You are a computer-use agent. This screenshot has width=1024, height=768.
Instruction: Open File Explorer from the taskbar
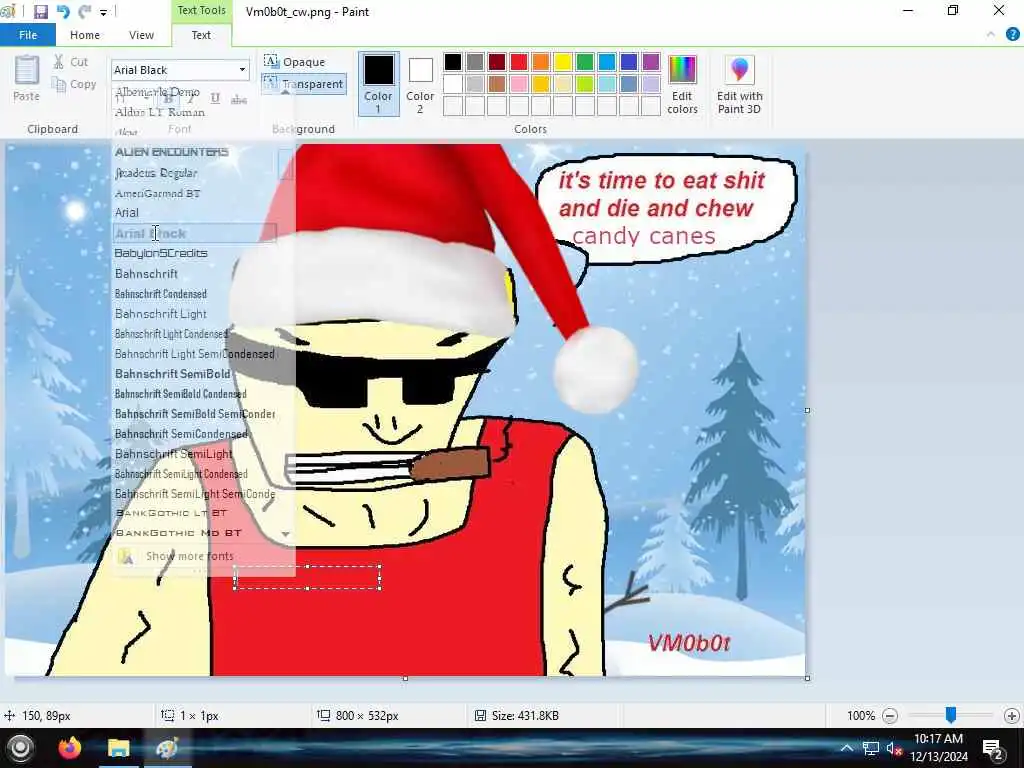pos(119,748)
